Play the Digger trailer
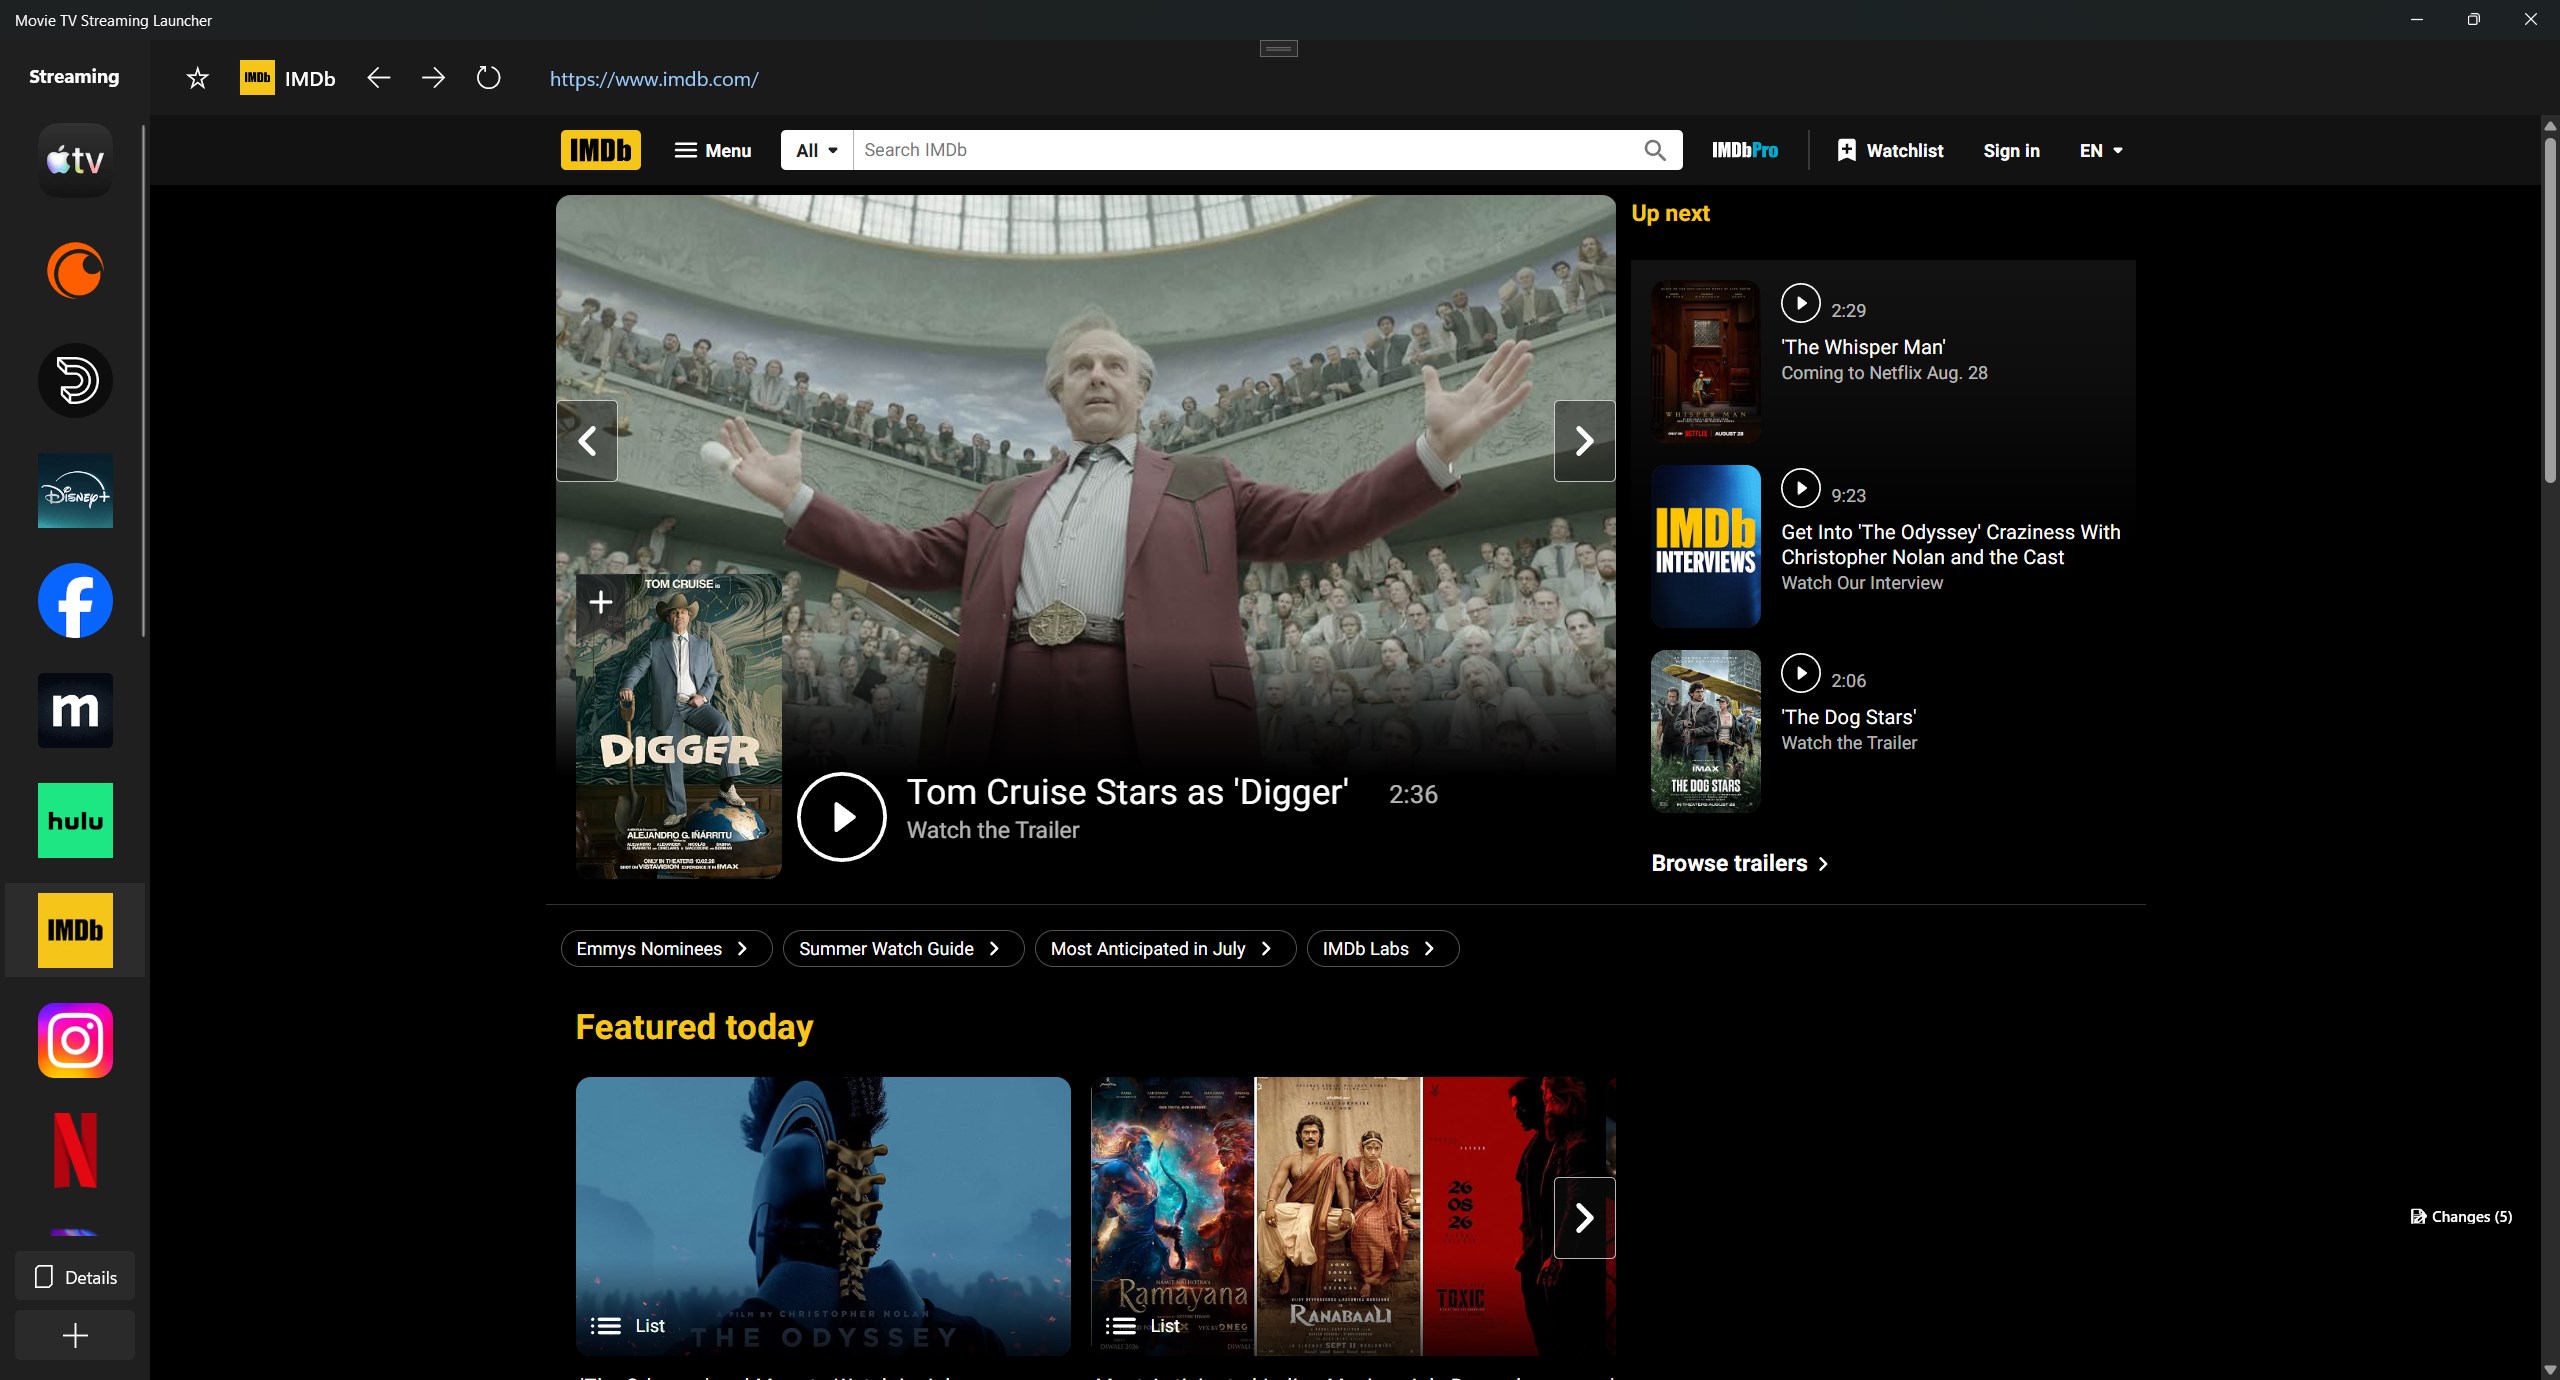This screenshot has width=2560, height=1380. point(842,816)
